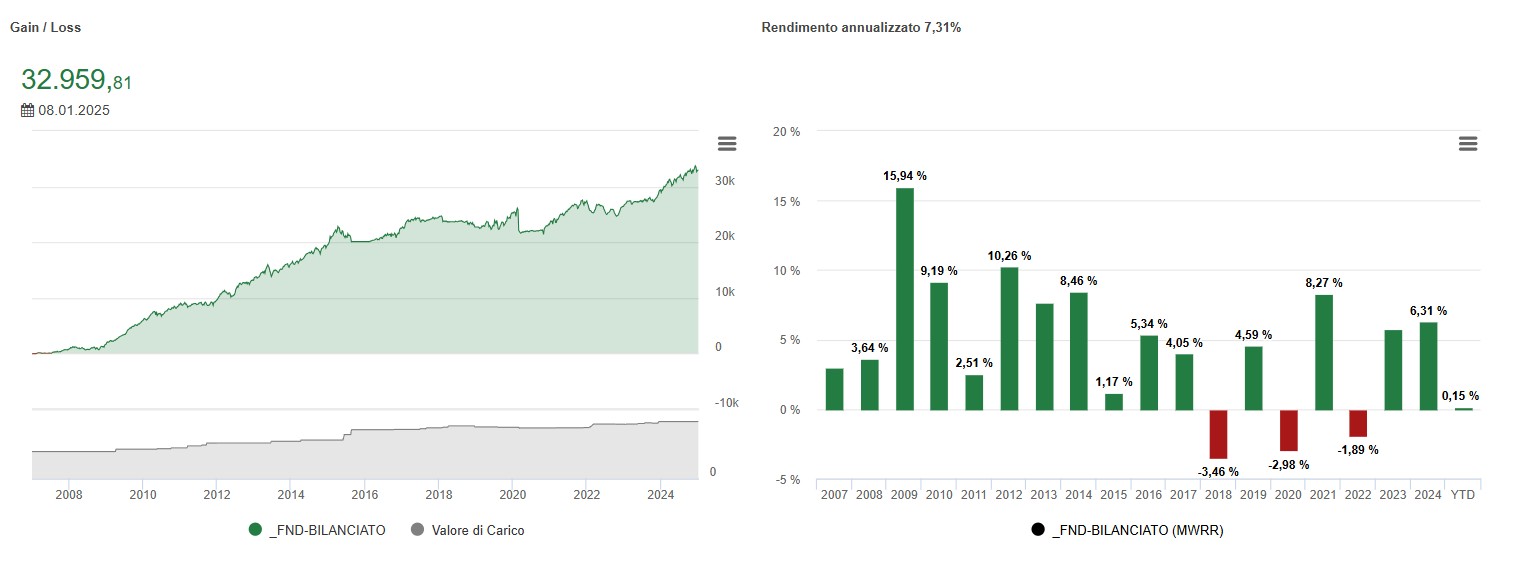This screenshot has width=1513, height=568.
Task: Click the 08.01.2025 date text
Action: click(74, 110)
